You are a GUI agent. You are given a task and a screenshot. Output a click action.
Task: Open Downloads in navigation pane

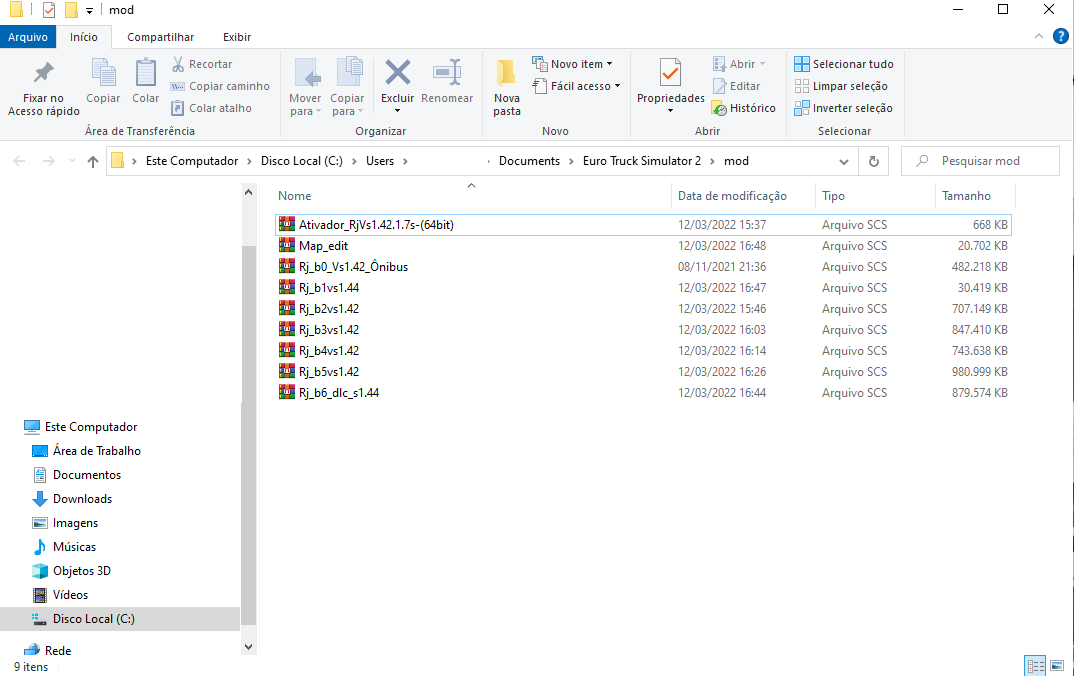[x=82, y=499]
